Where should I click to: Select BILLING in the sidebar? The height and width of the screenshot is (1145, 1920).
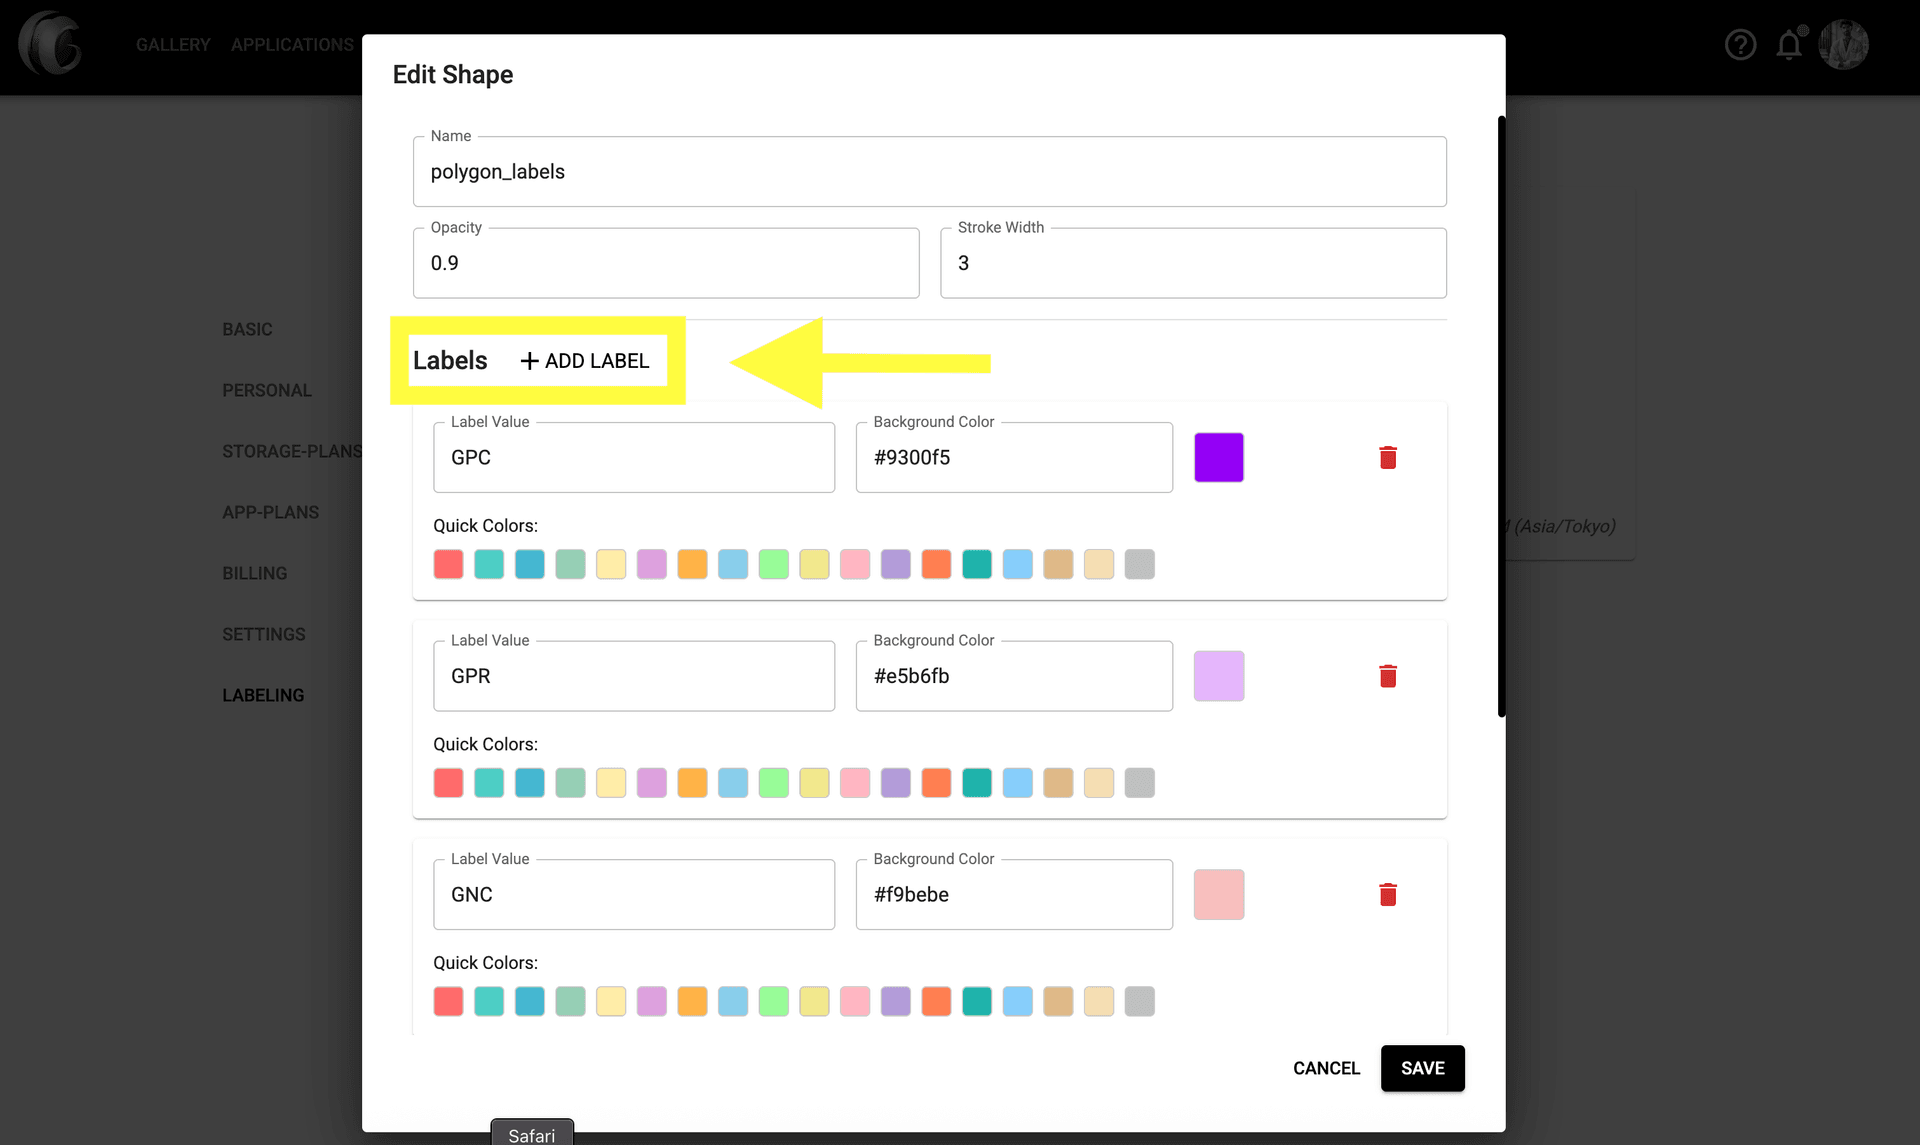pyautogui.click(x=254, y=572)
